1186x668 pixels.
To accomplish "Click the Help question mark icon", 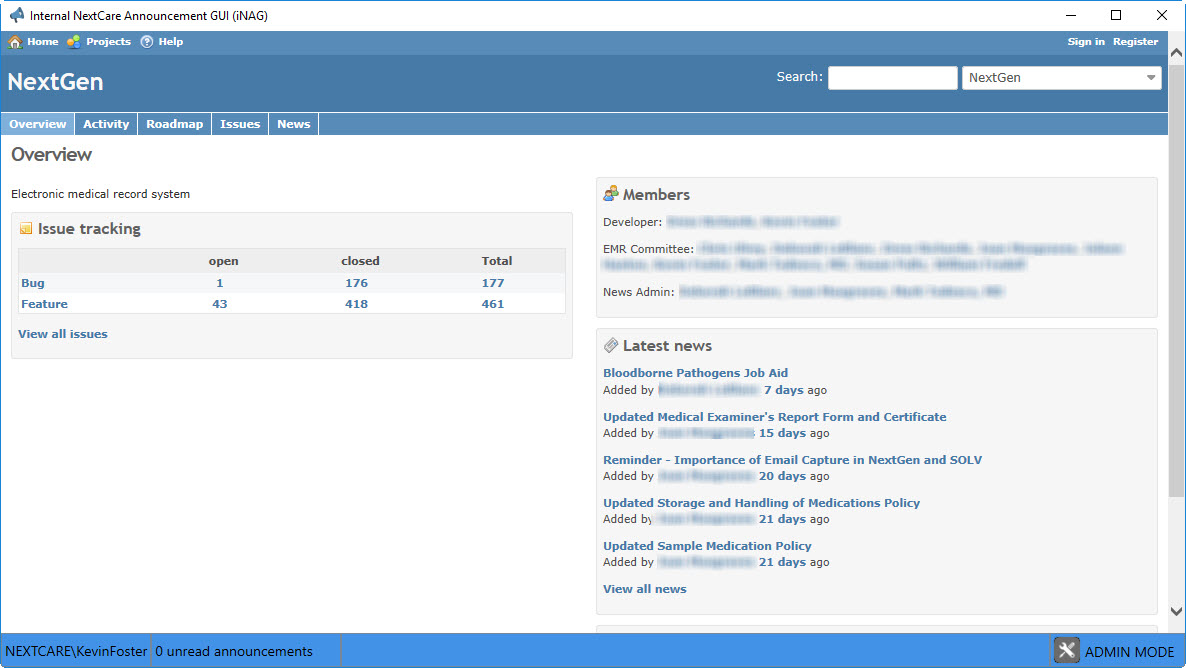I will coord(147,42).
